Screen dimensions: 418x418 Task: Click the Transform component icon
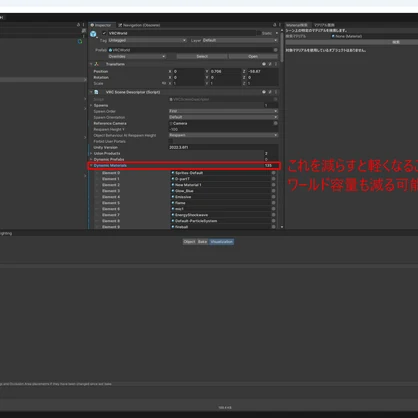[97, 64]
